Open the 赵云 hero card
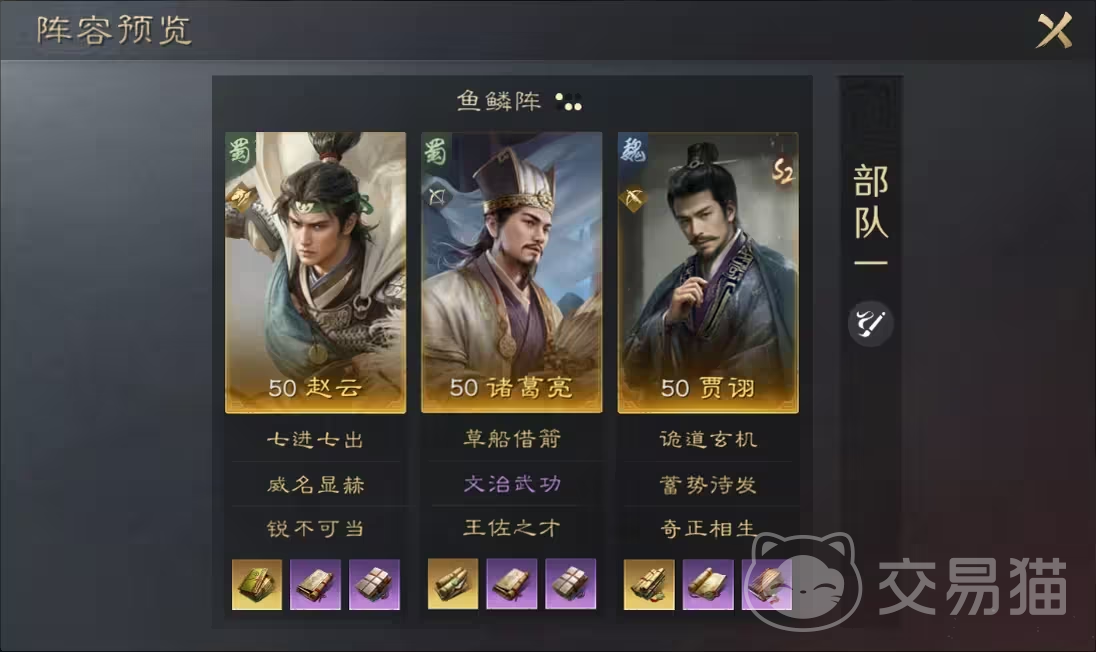This screenshot has width=1096, height=652. tap(315, 273)
